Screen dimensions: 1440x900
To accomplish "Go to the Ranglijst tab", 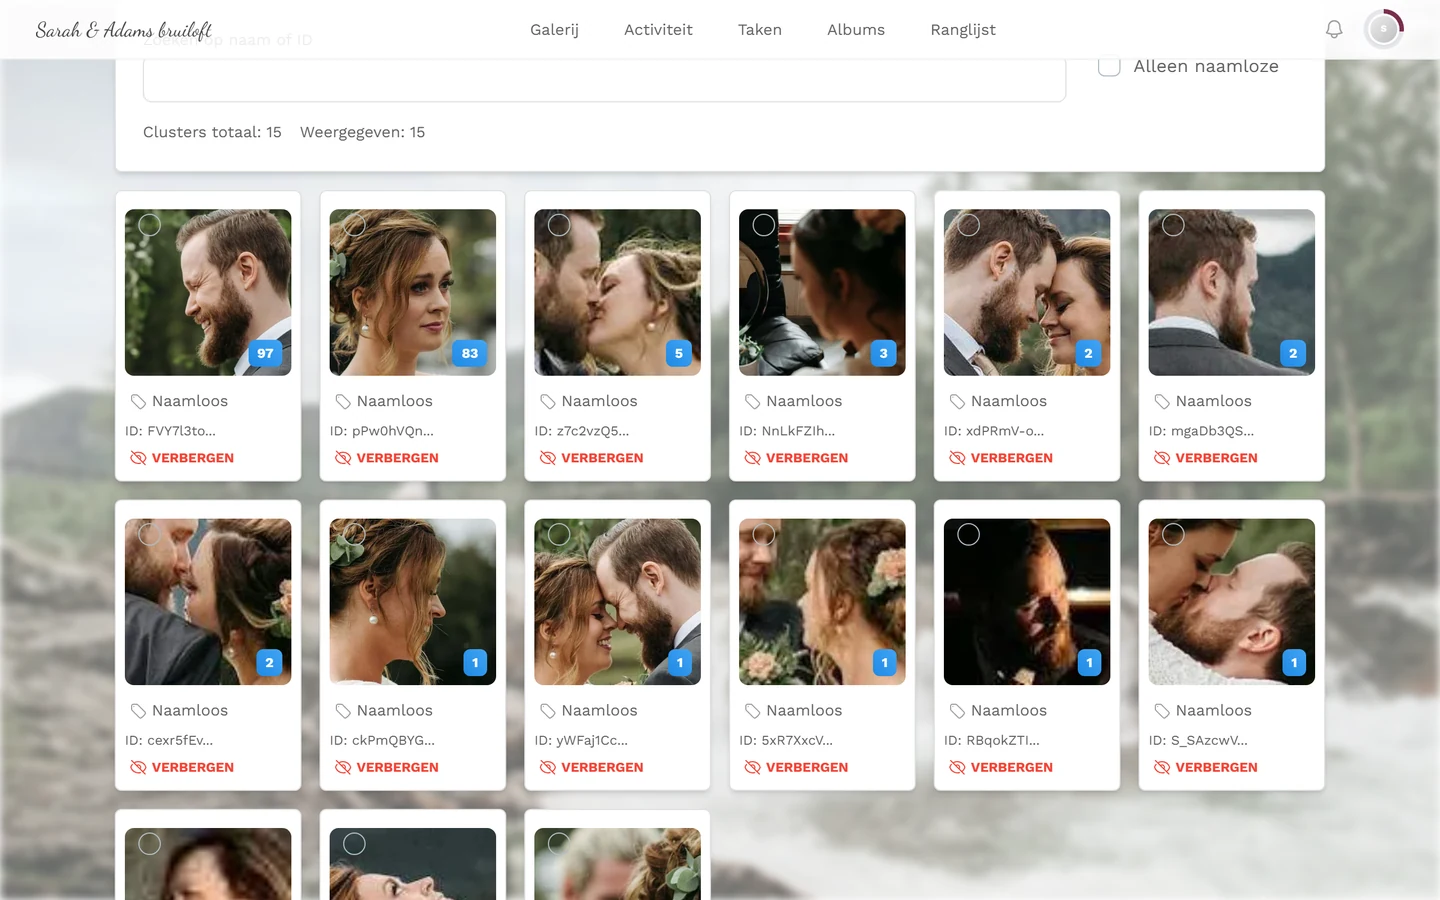I will coord(963,30).
